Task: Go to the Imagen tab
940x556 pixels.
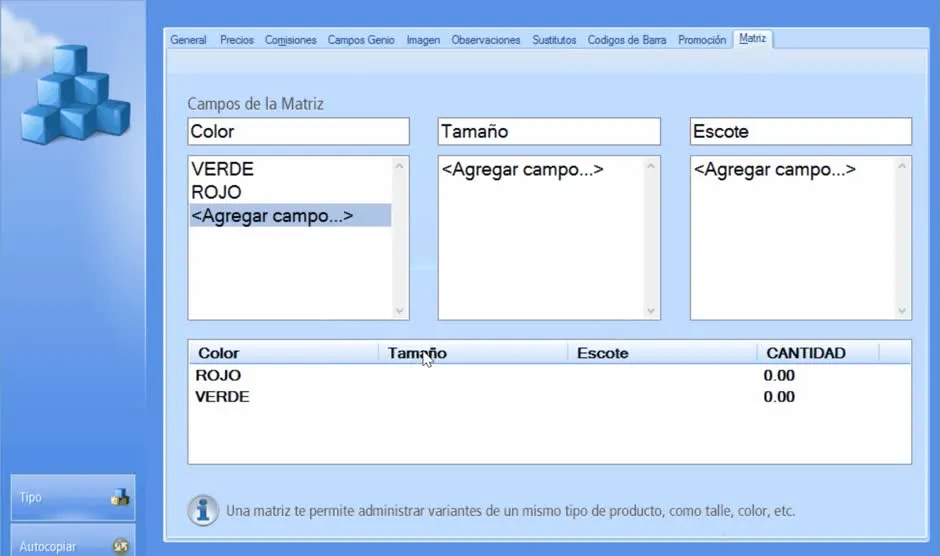Action: pos(423,40)
